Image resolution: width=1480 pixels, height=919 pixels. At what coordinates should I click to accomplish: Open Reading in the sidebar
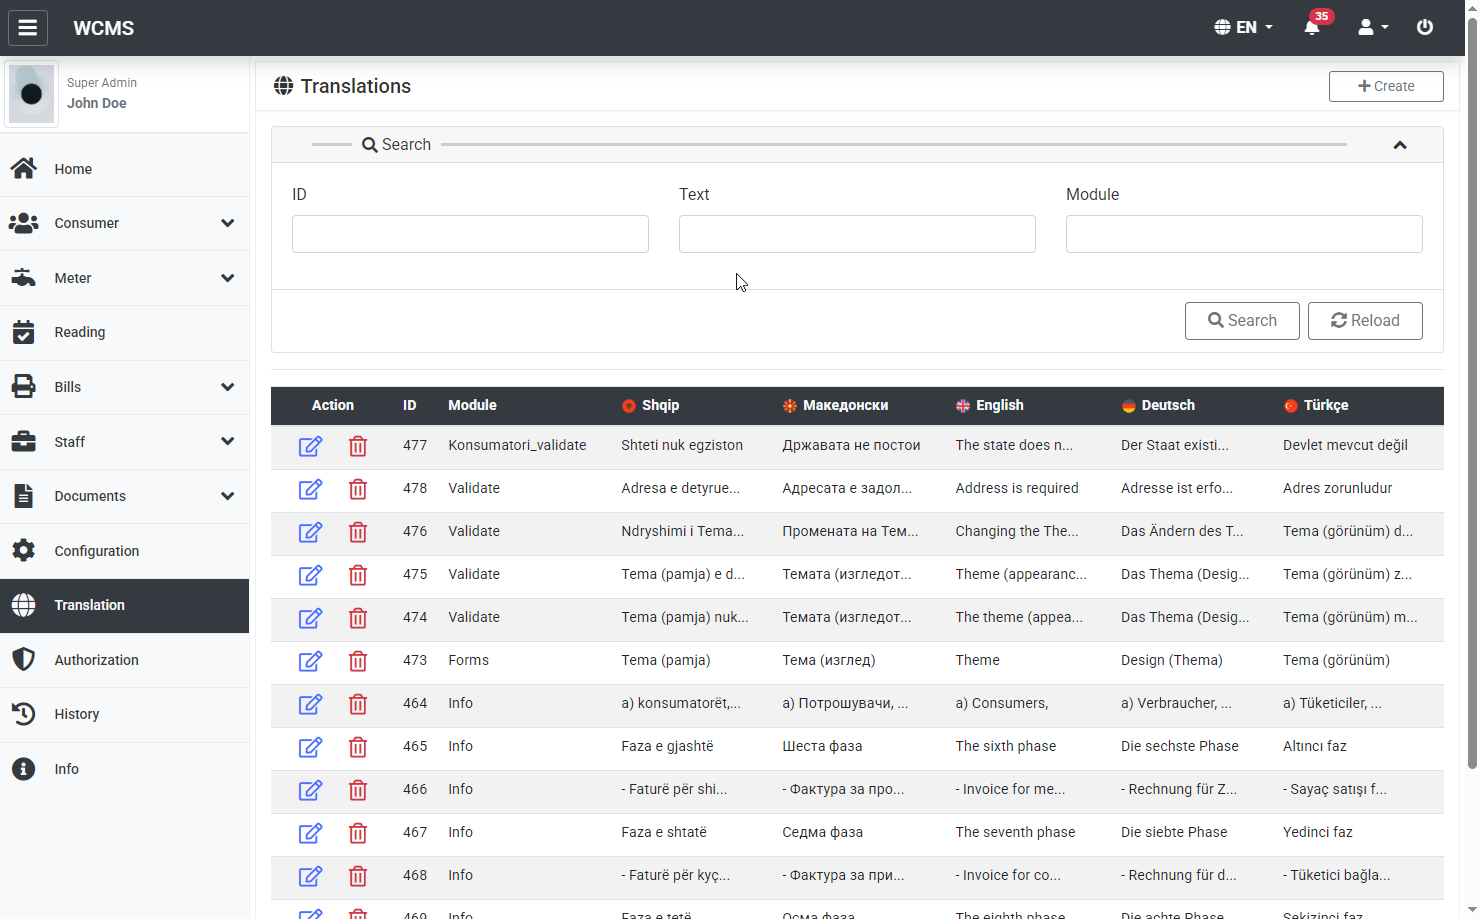(x=124, y=332)
